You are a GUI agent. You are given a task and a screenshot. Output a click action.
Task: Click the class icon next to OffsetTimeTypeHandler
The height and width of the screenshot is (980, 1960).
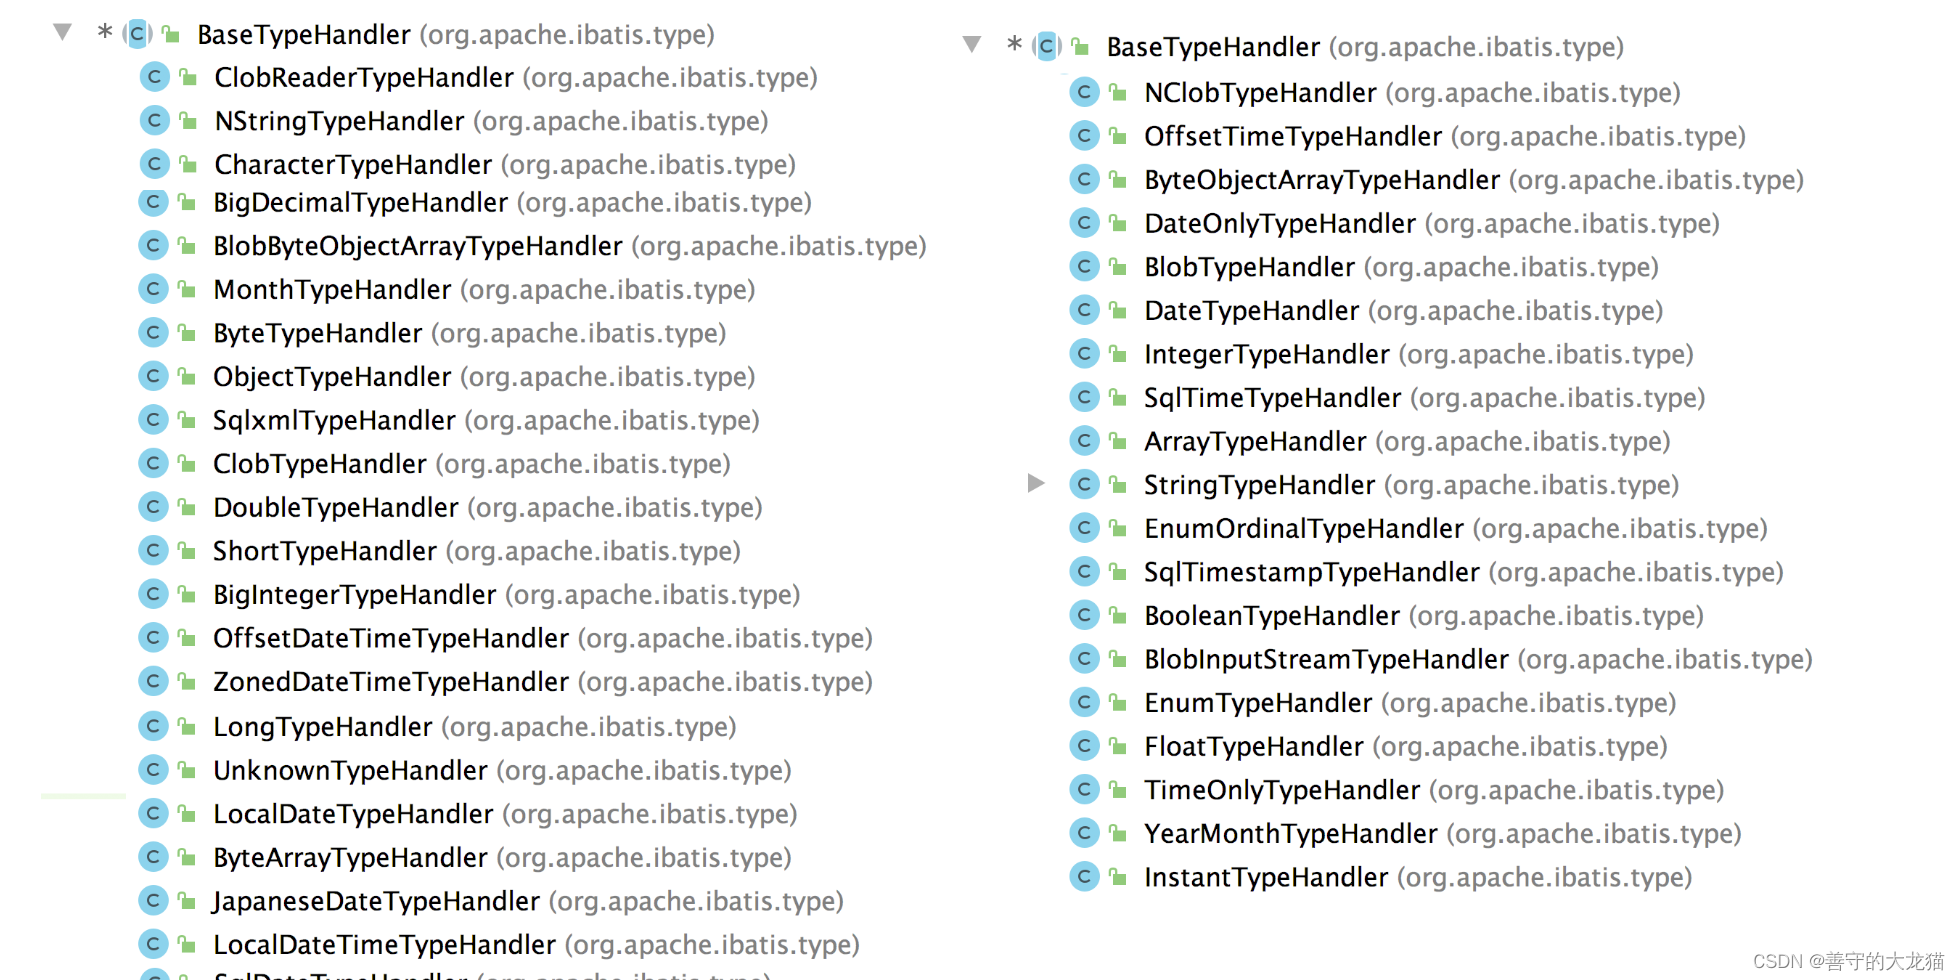pos(1084,135)
